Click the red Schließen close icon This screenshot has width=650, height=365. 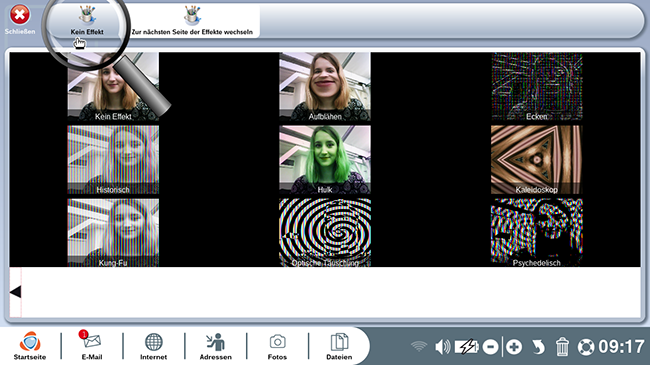click(x=19, y=15)
